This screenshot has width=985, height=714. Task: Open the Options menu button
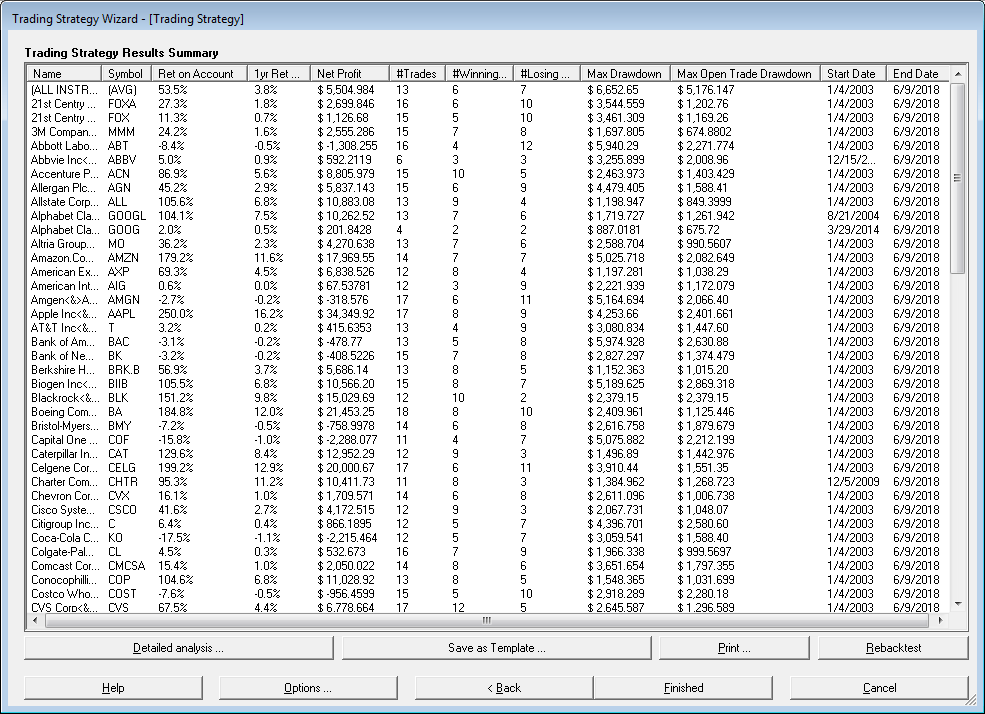click(307, 688)
